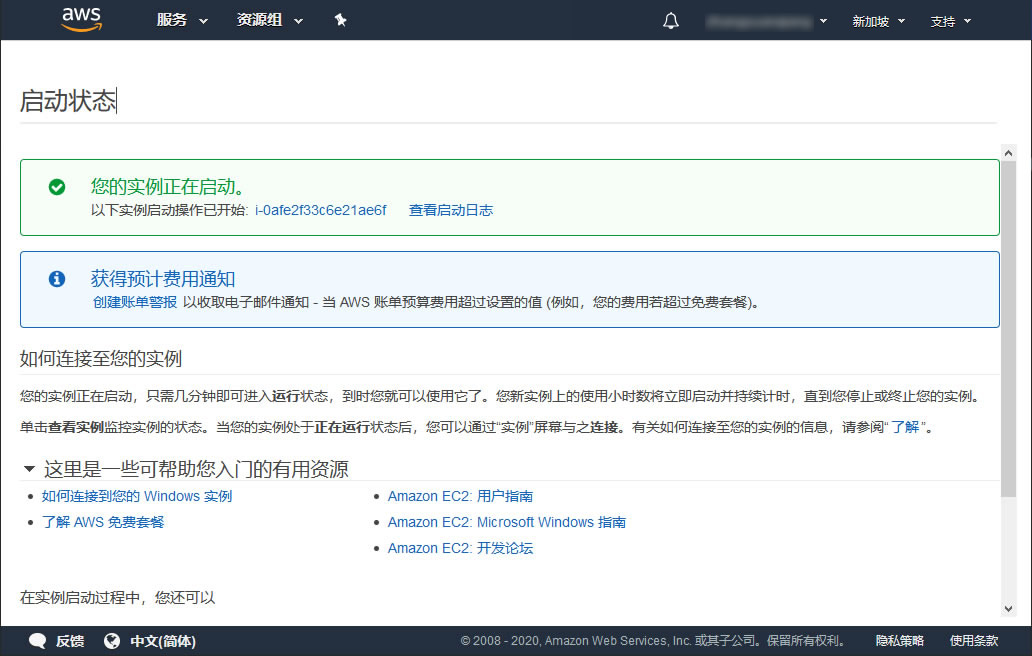Click the blue info icon in cost notice

[x=57, y=279]
